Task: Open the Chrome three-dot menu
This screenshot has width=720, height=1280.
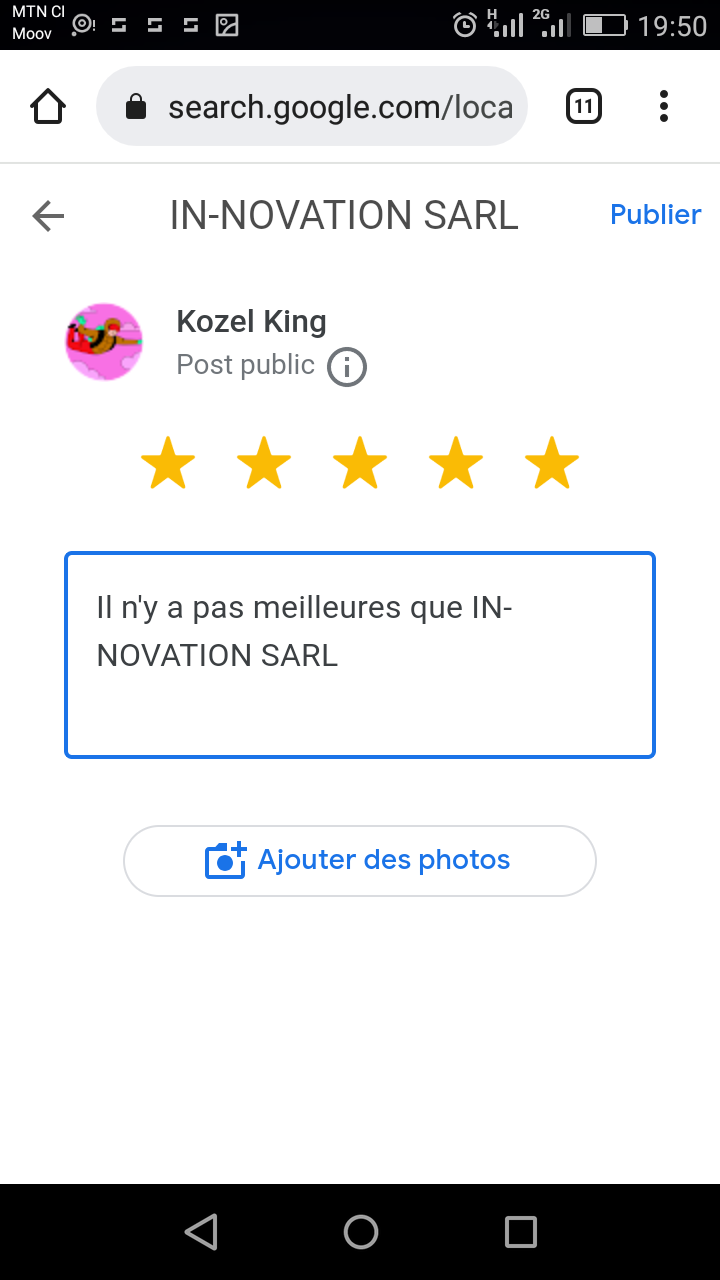Action: [664, 106]
